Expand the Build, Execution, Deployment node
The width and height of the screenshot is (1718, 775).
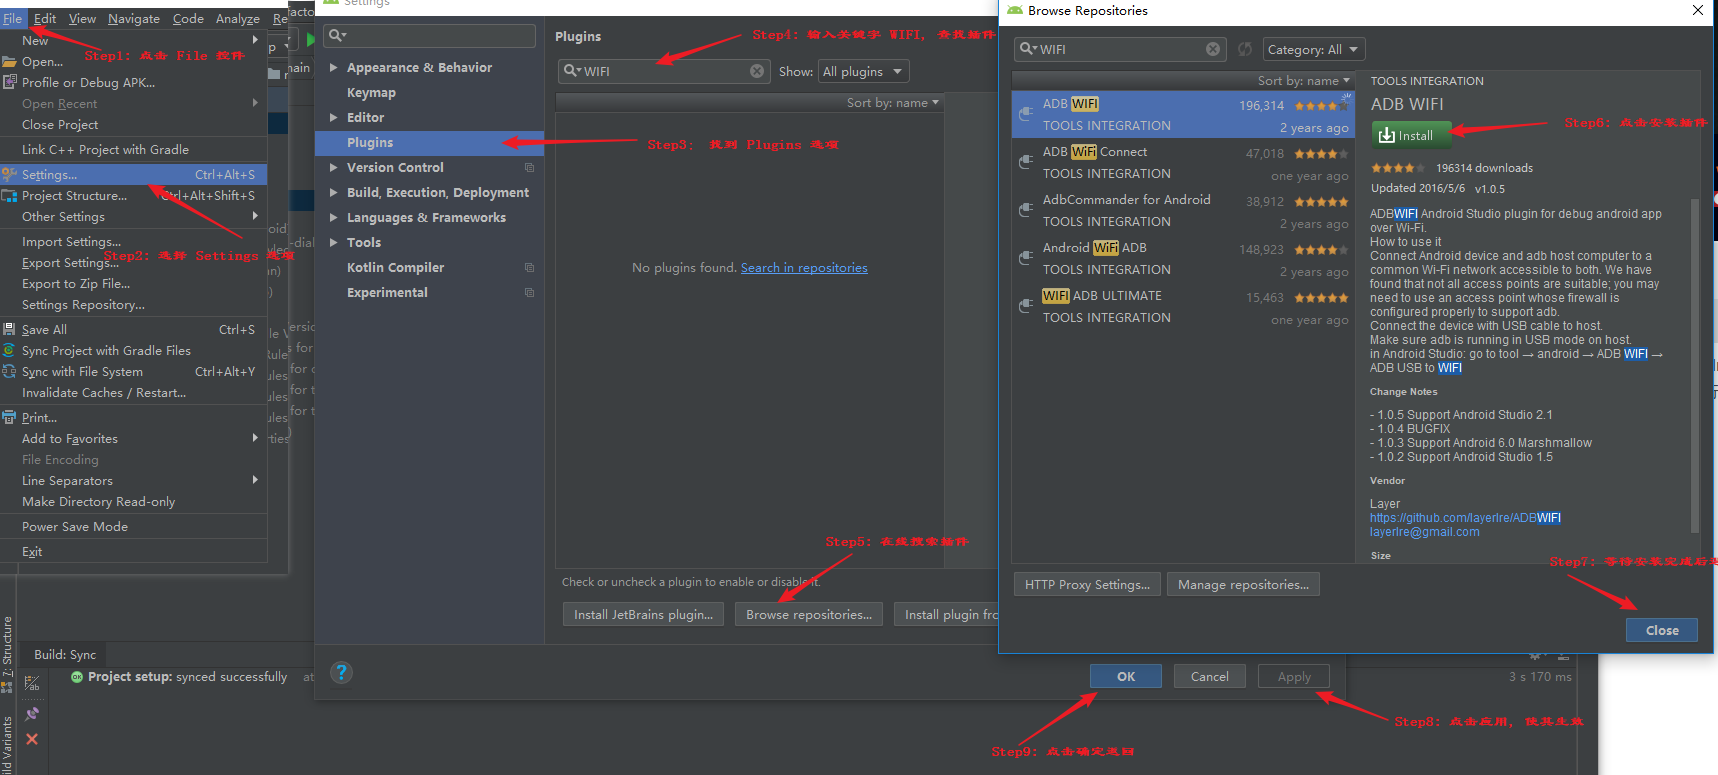pyautogui.click(x=334, y=193)
